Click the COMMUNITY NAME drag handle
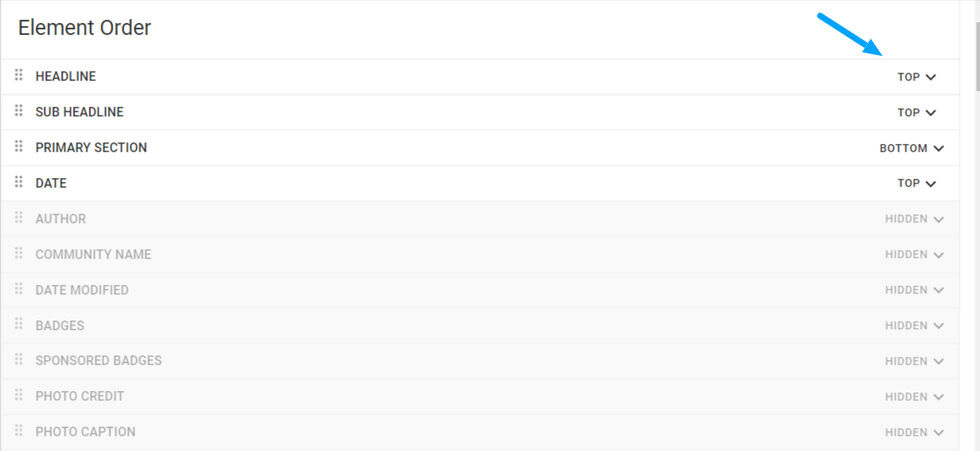Screen dimensions: 980x451 18,254
